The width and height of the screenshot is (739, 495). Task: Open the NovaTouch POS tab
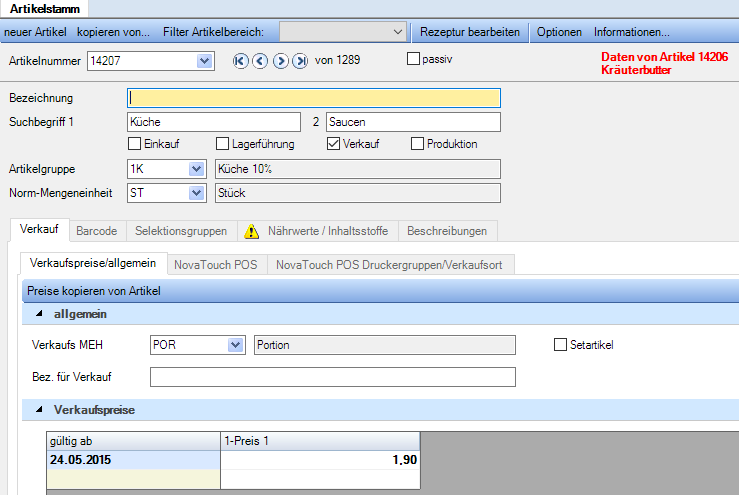tap(216, 265)
